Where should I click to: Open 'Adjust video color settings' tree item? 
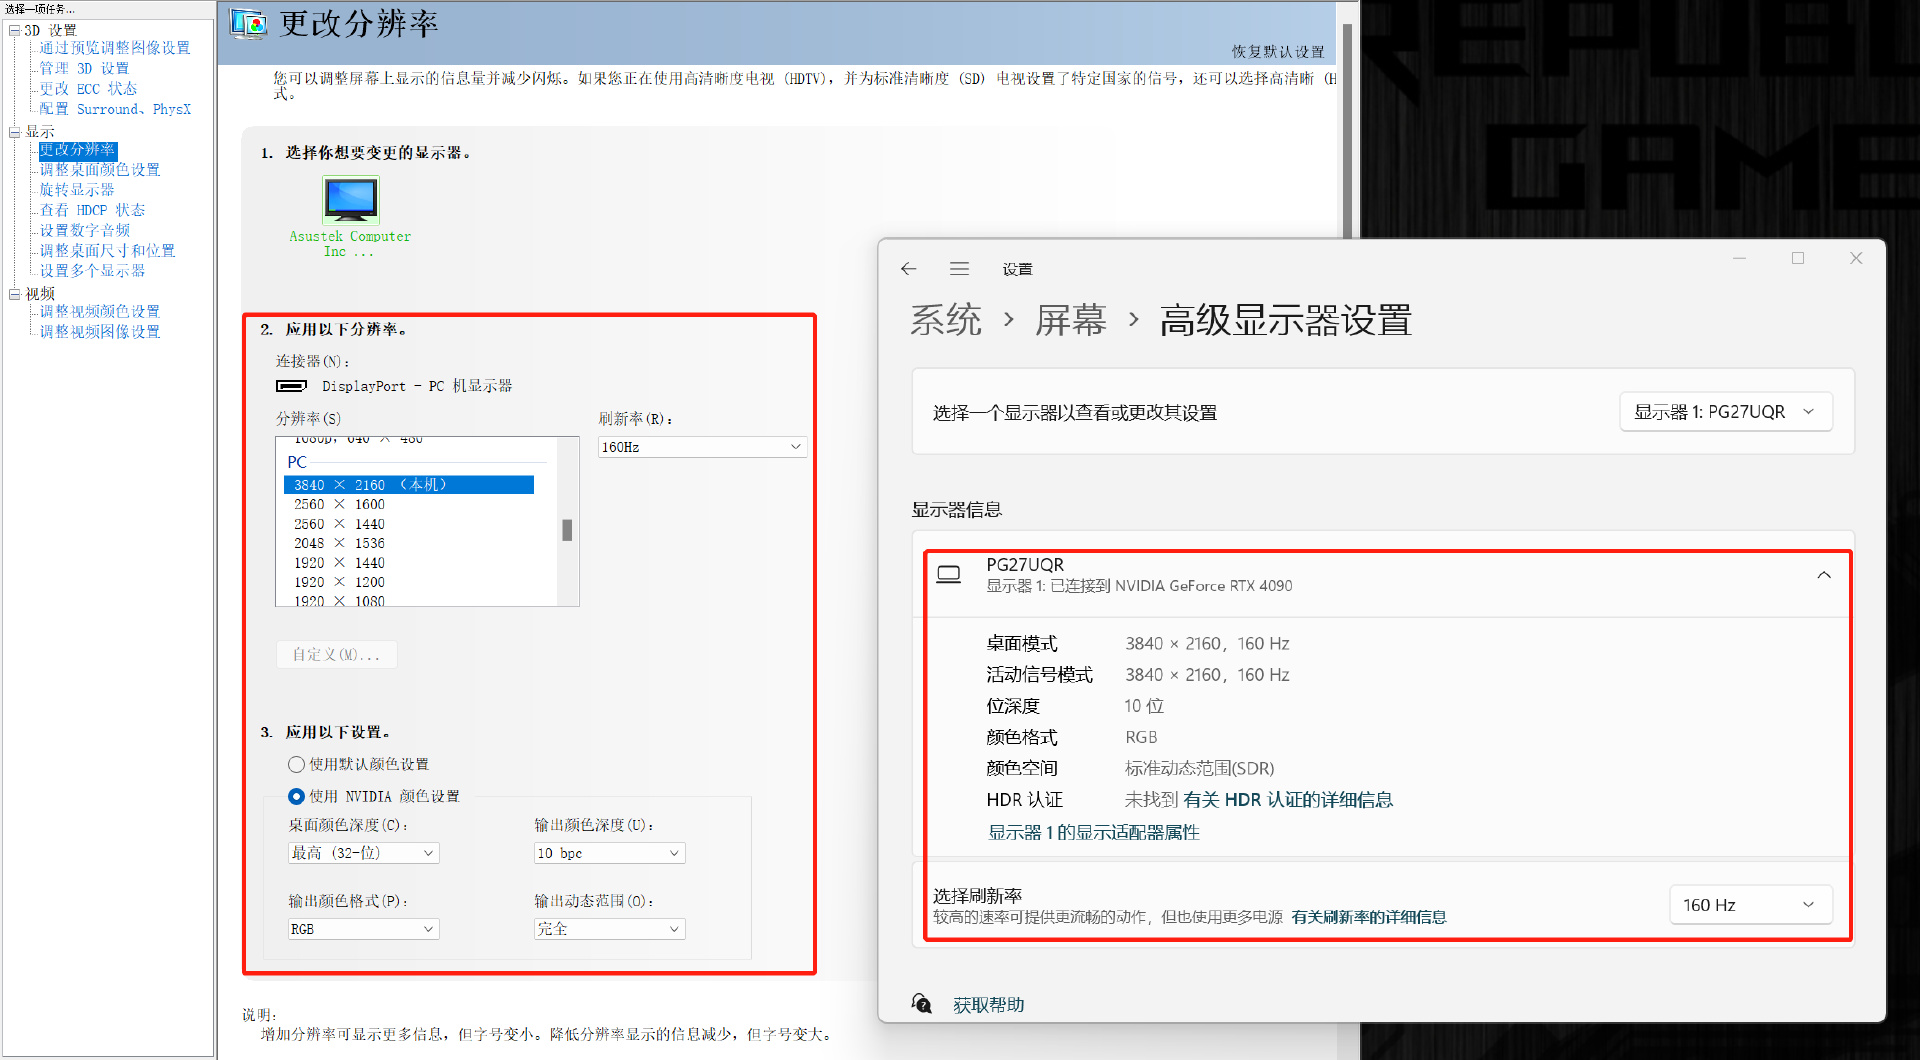(x=100, y=312)
